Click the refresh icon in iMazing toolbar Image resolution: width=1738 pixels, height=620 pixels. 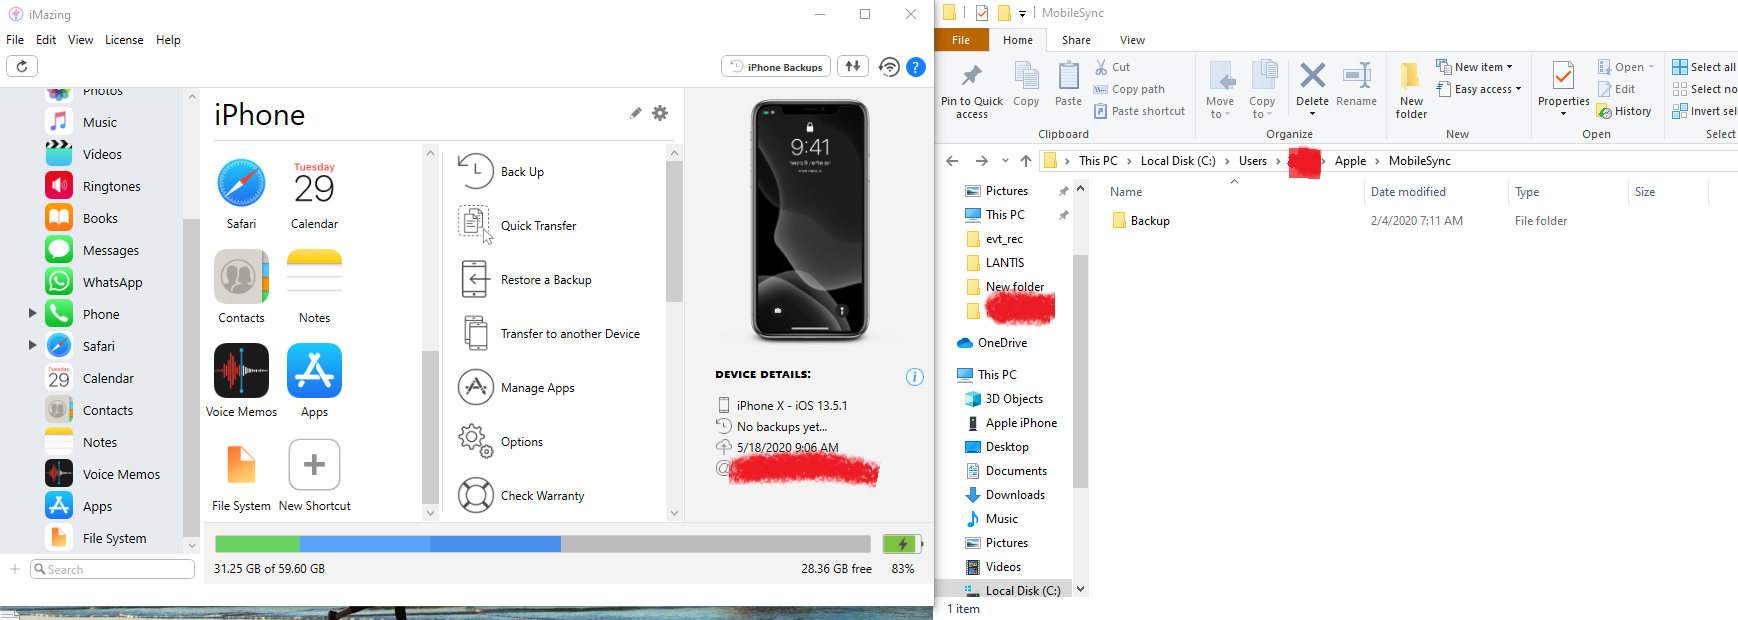click(22, 66)
